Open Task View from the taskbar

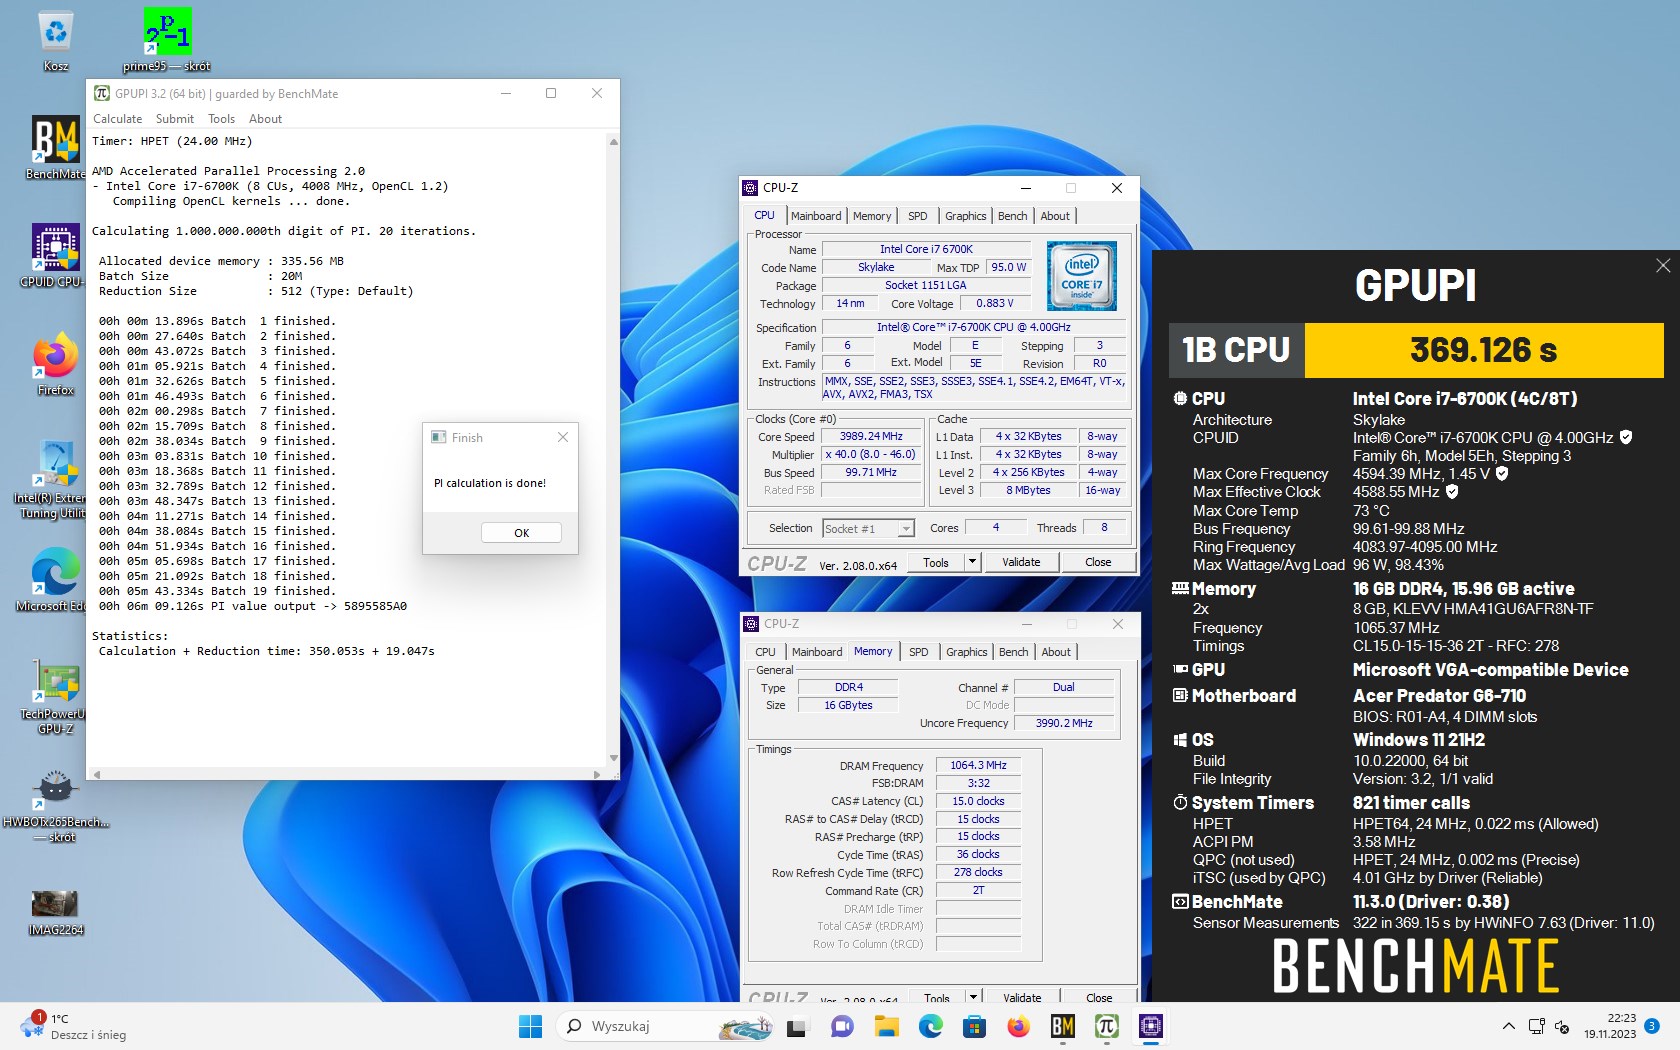(x=797, y=1026)
